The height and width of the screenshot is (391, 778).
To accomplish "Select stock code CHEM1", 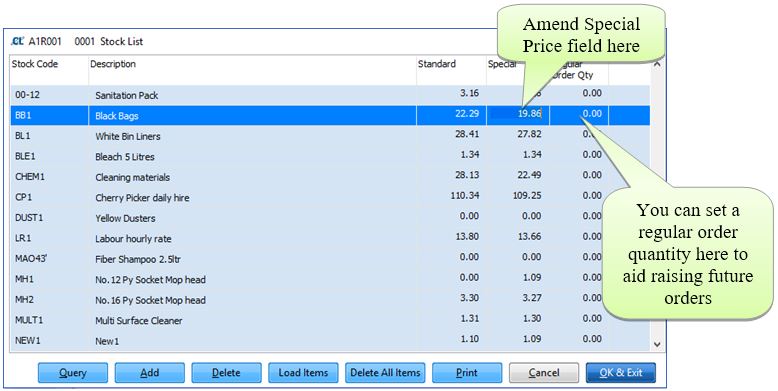I will (30, 177).
